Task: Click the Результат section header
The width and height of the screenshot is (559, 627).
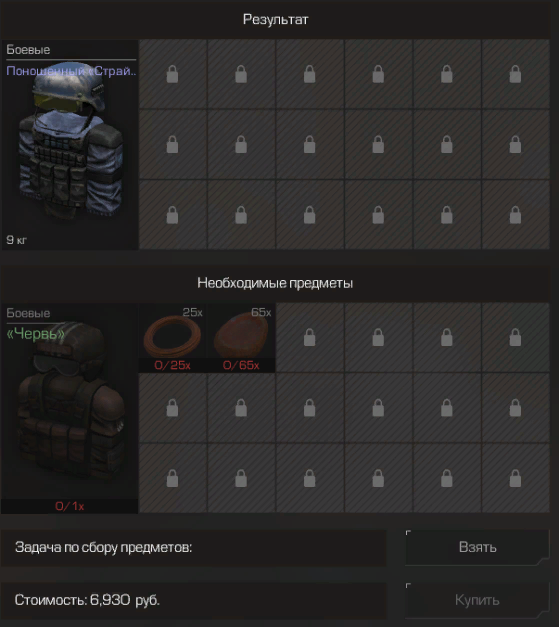Action: pos(276,19)
